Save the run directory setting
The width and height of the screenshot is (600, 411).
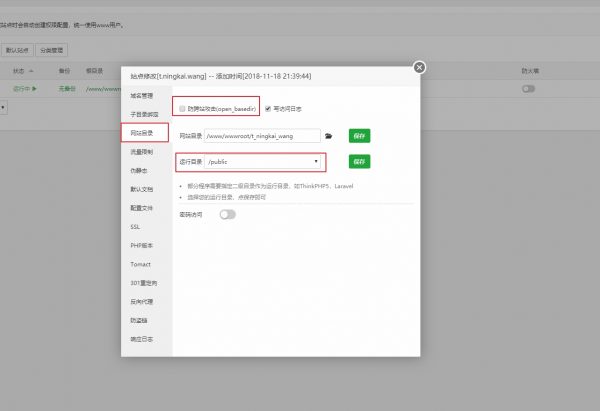359,162
